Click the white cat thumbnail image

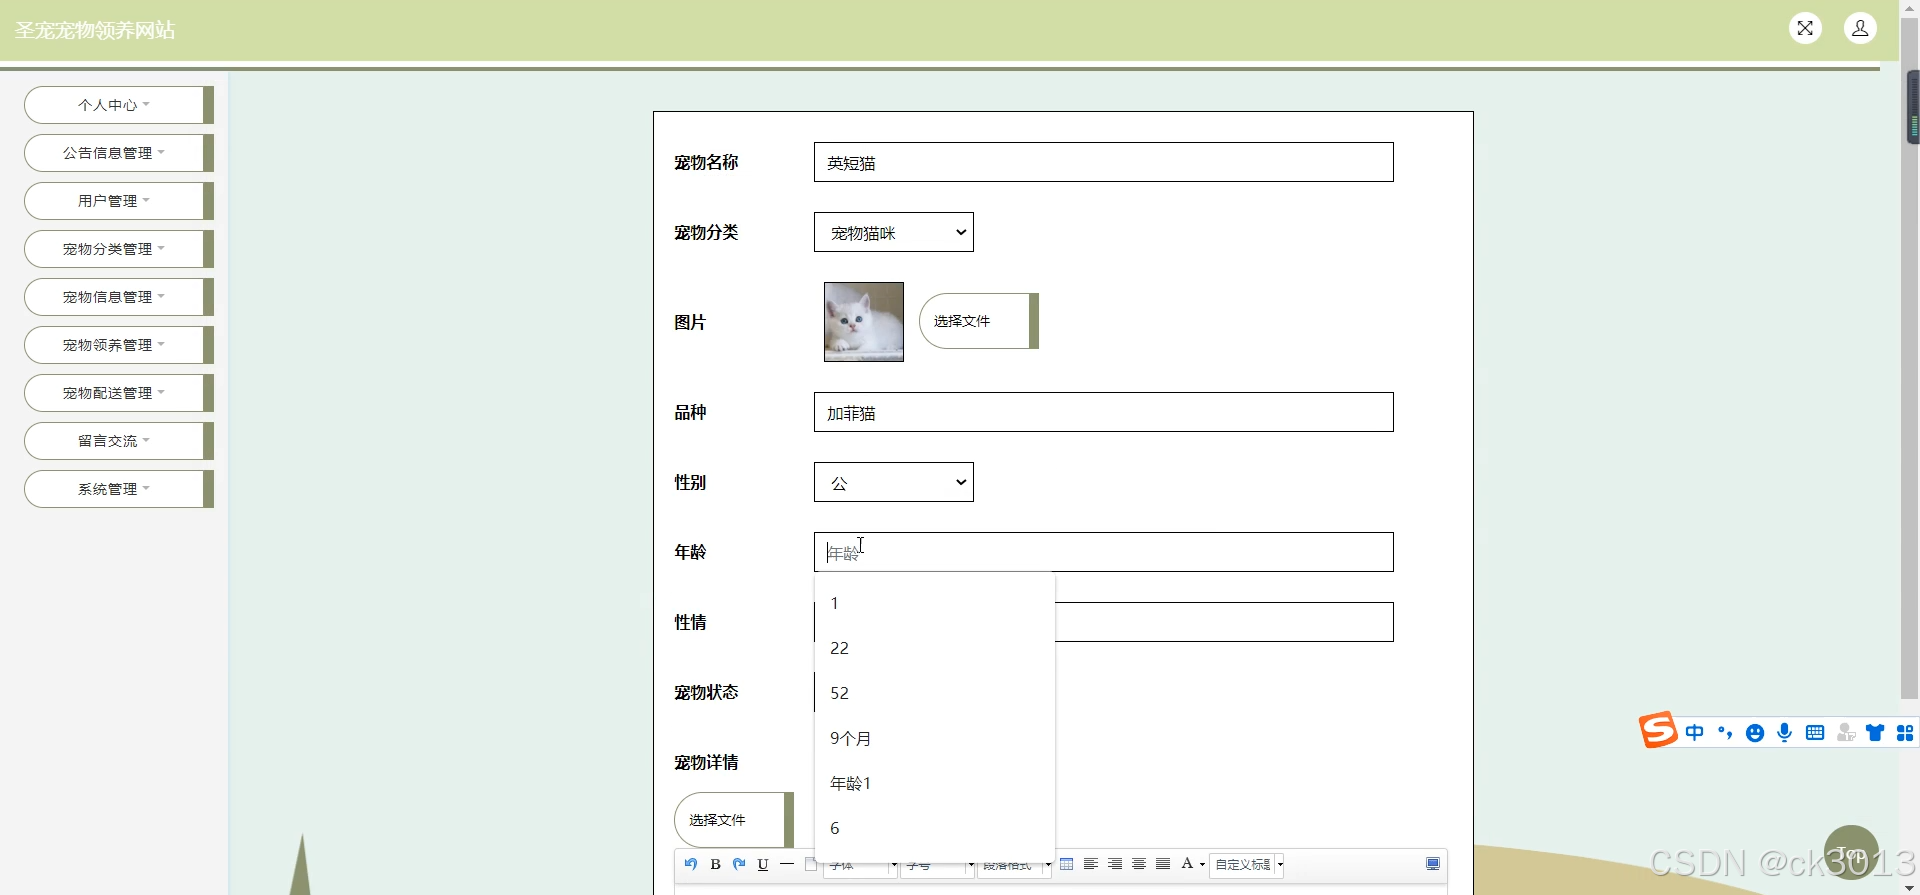tap(864, 322)
